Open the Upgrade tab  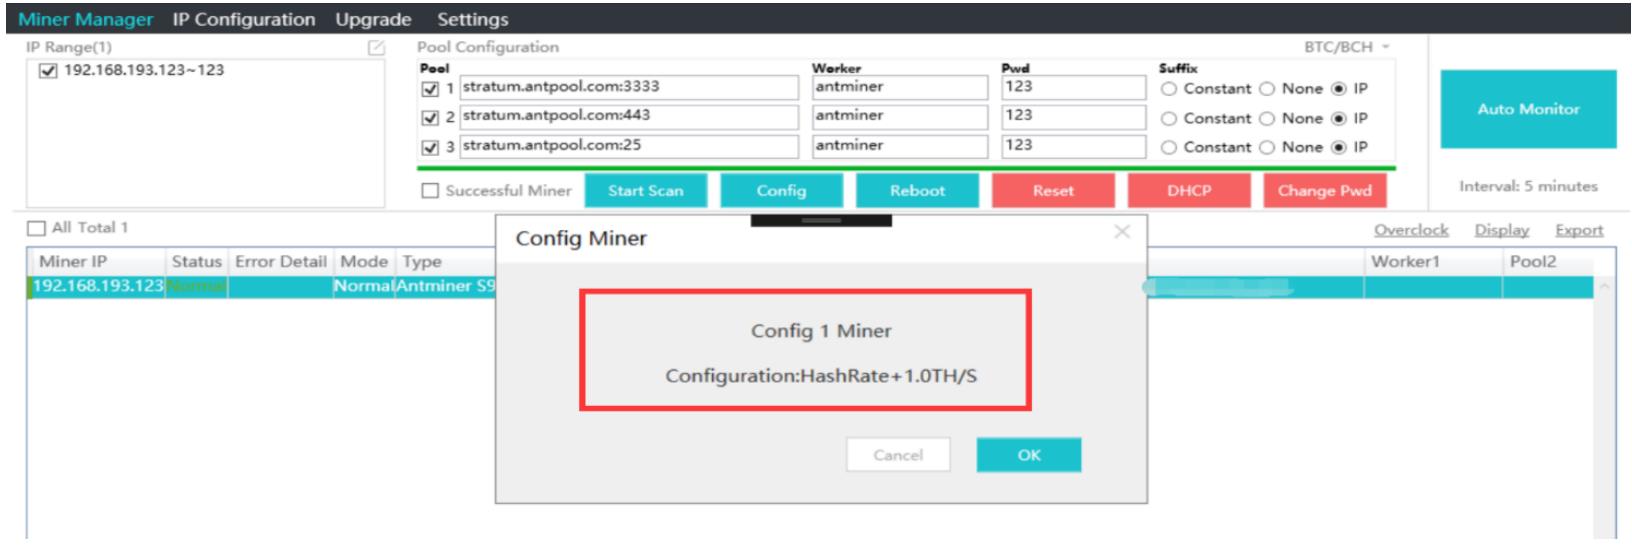[x=373, y=19]
